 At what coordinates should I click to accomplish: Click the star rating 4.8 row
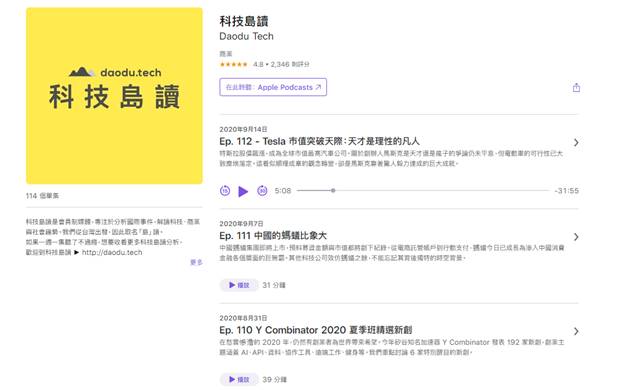coord(264,64)
